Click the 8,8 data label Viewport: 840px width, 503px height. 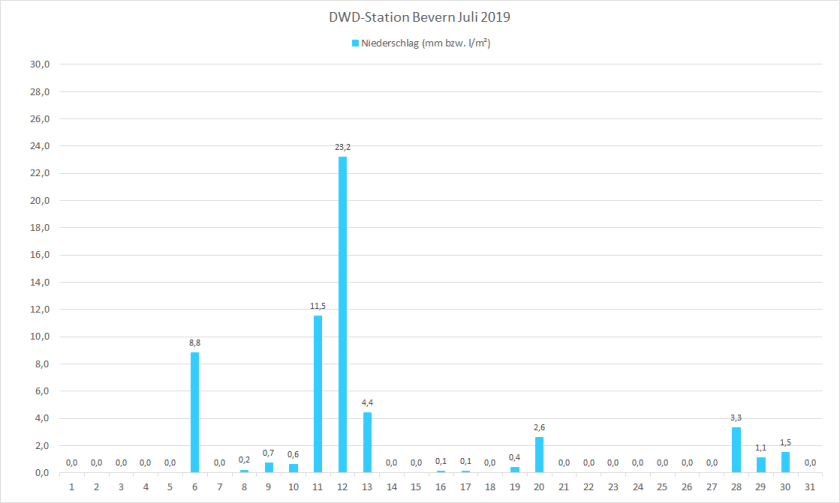(195, 343)
